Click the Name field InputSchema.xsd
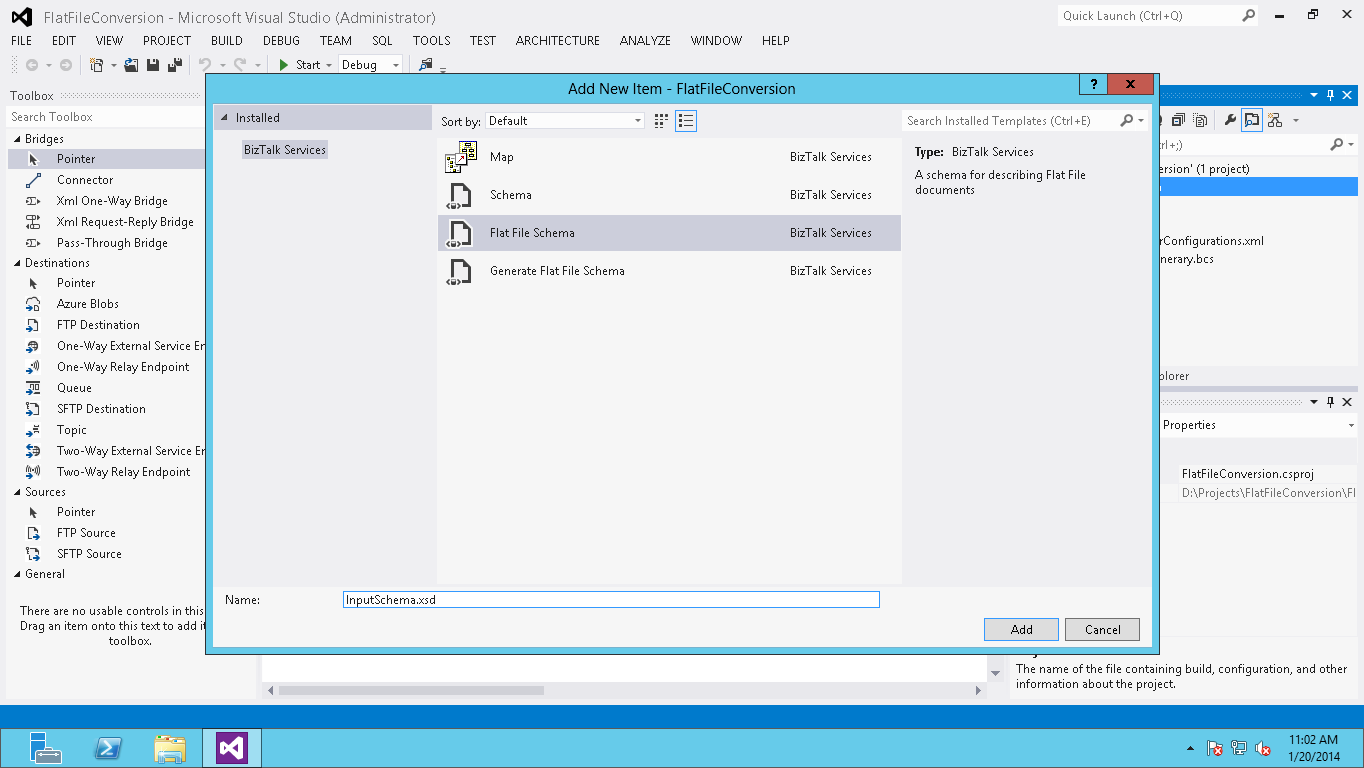The image size is (1364, 768). [611, 600]
